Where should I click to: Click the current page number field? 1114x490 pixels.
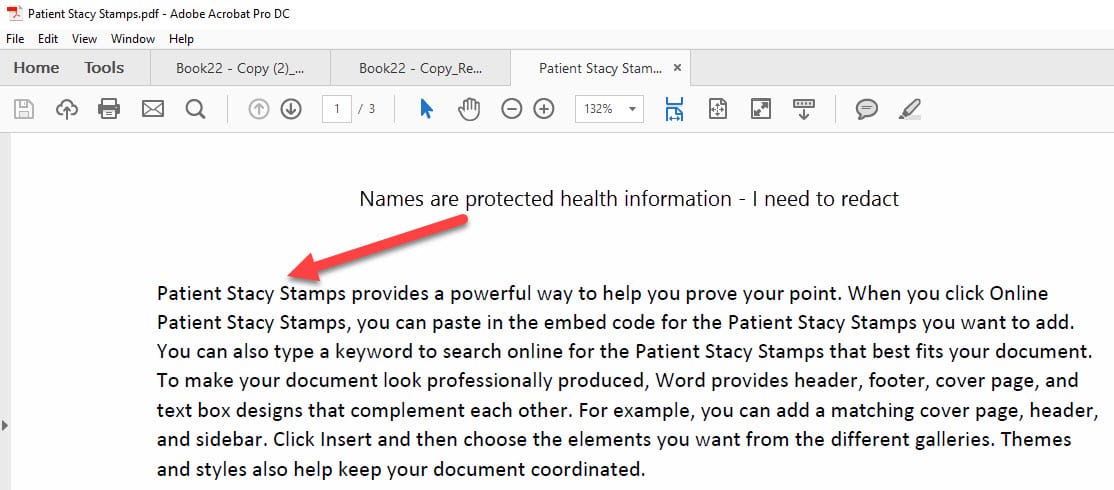point(337,109)
